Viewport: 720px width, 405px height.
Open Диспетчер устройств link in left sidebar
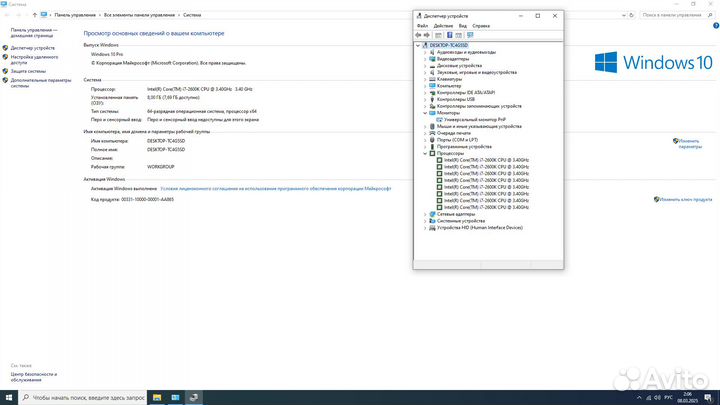(33, 48)
